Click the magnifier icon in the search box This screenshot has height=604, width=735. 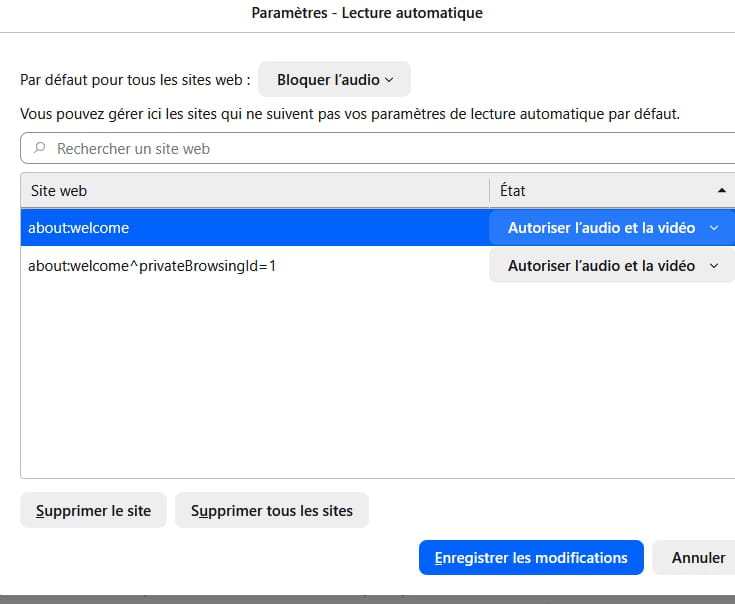(x=40, y=148)
